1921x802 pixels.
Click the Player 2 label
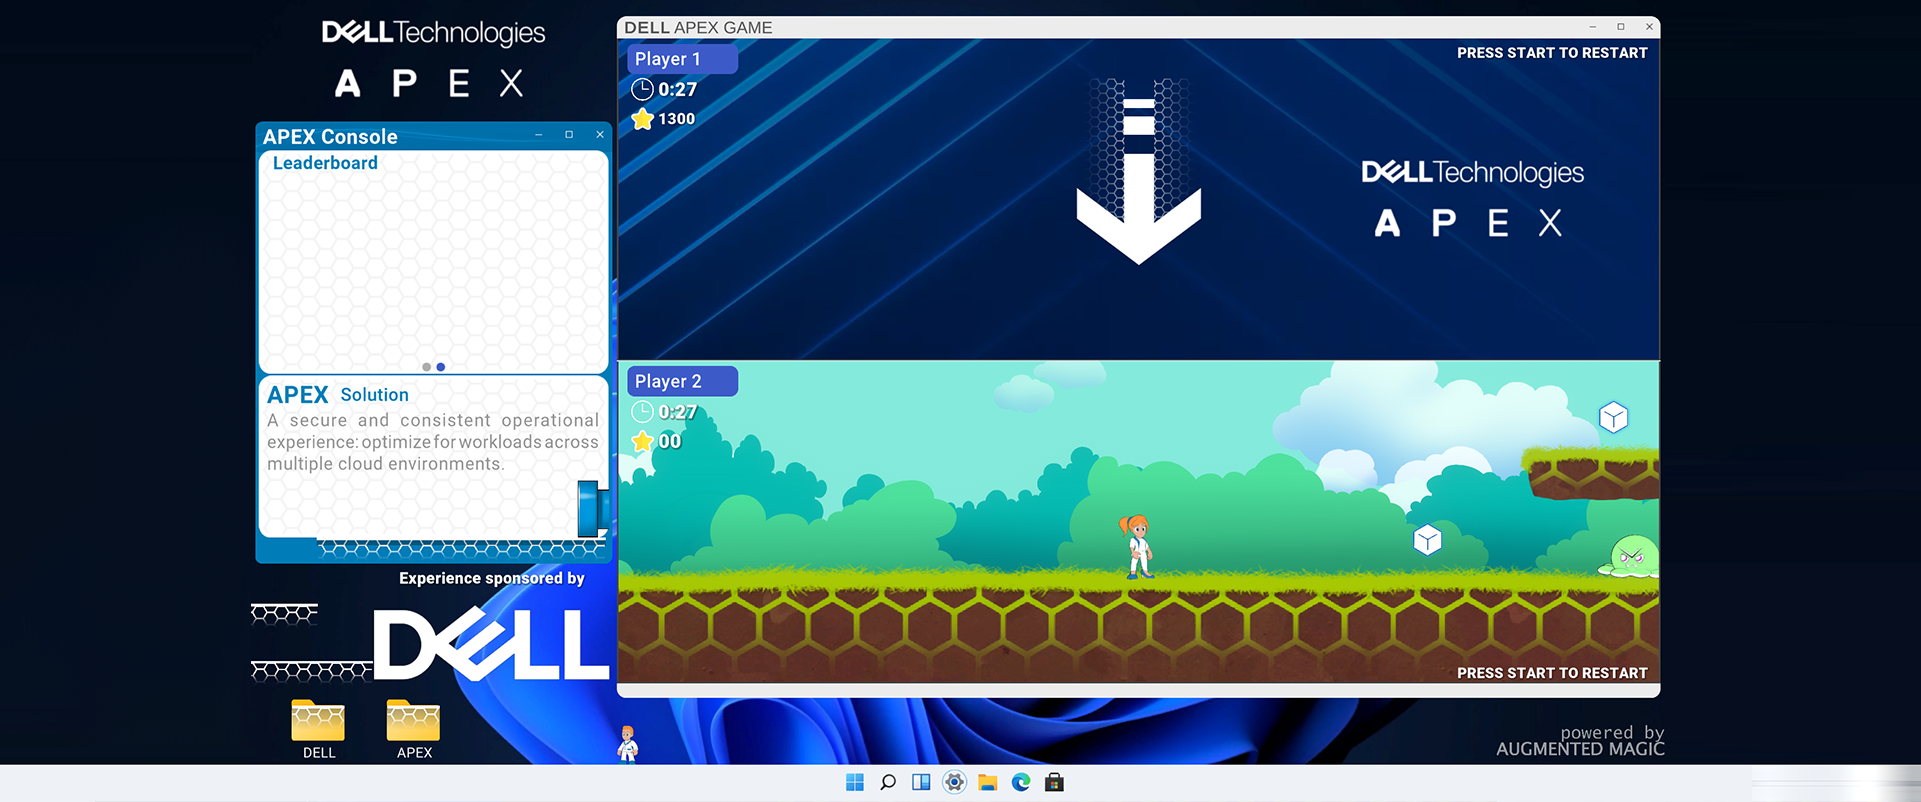(x=682, y=381)
